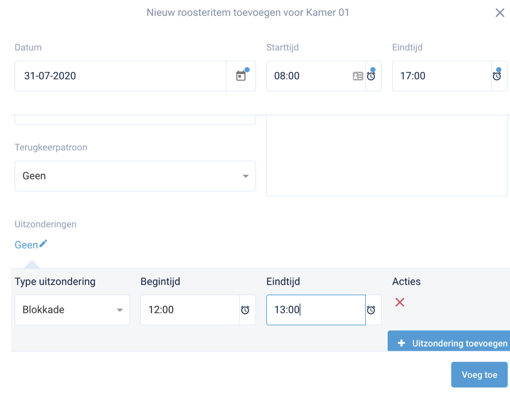Expand the Terugkeerpatroon dropdown
This screenshot has width=510, height=396.
pos(135,176)
